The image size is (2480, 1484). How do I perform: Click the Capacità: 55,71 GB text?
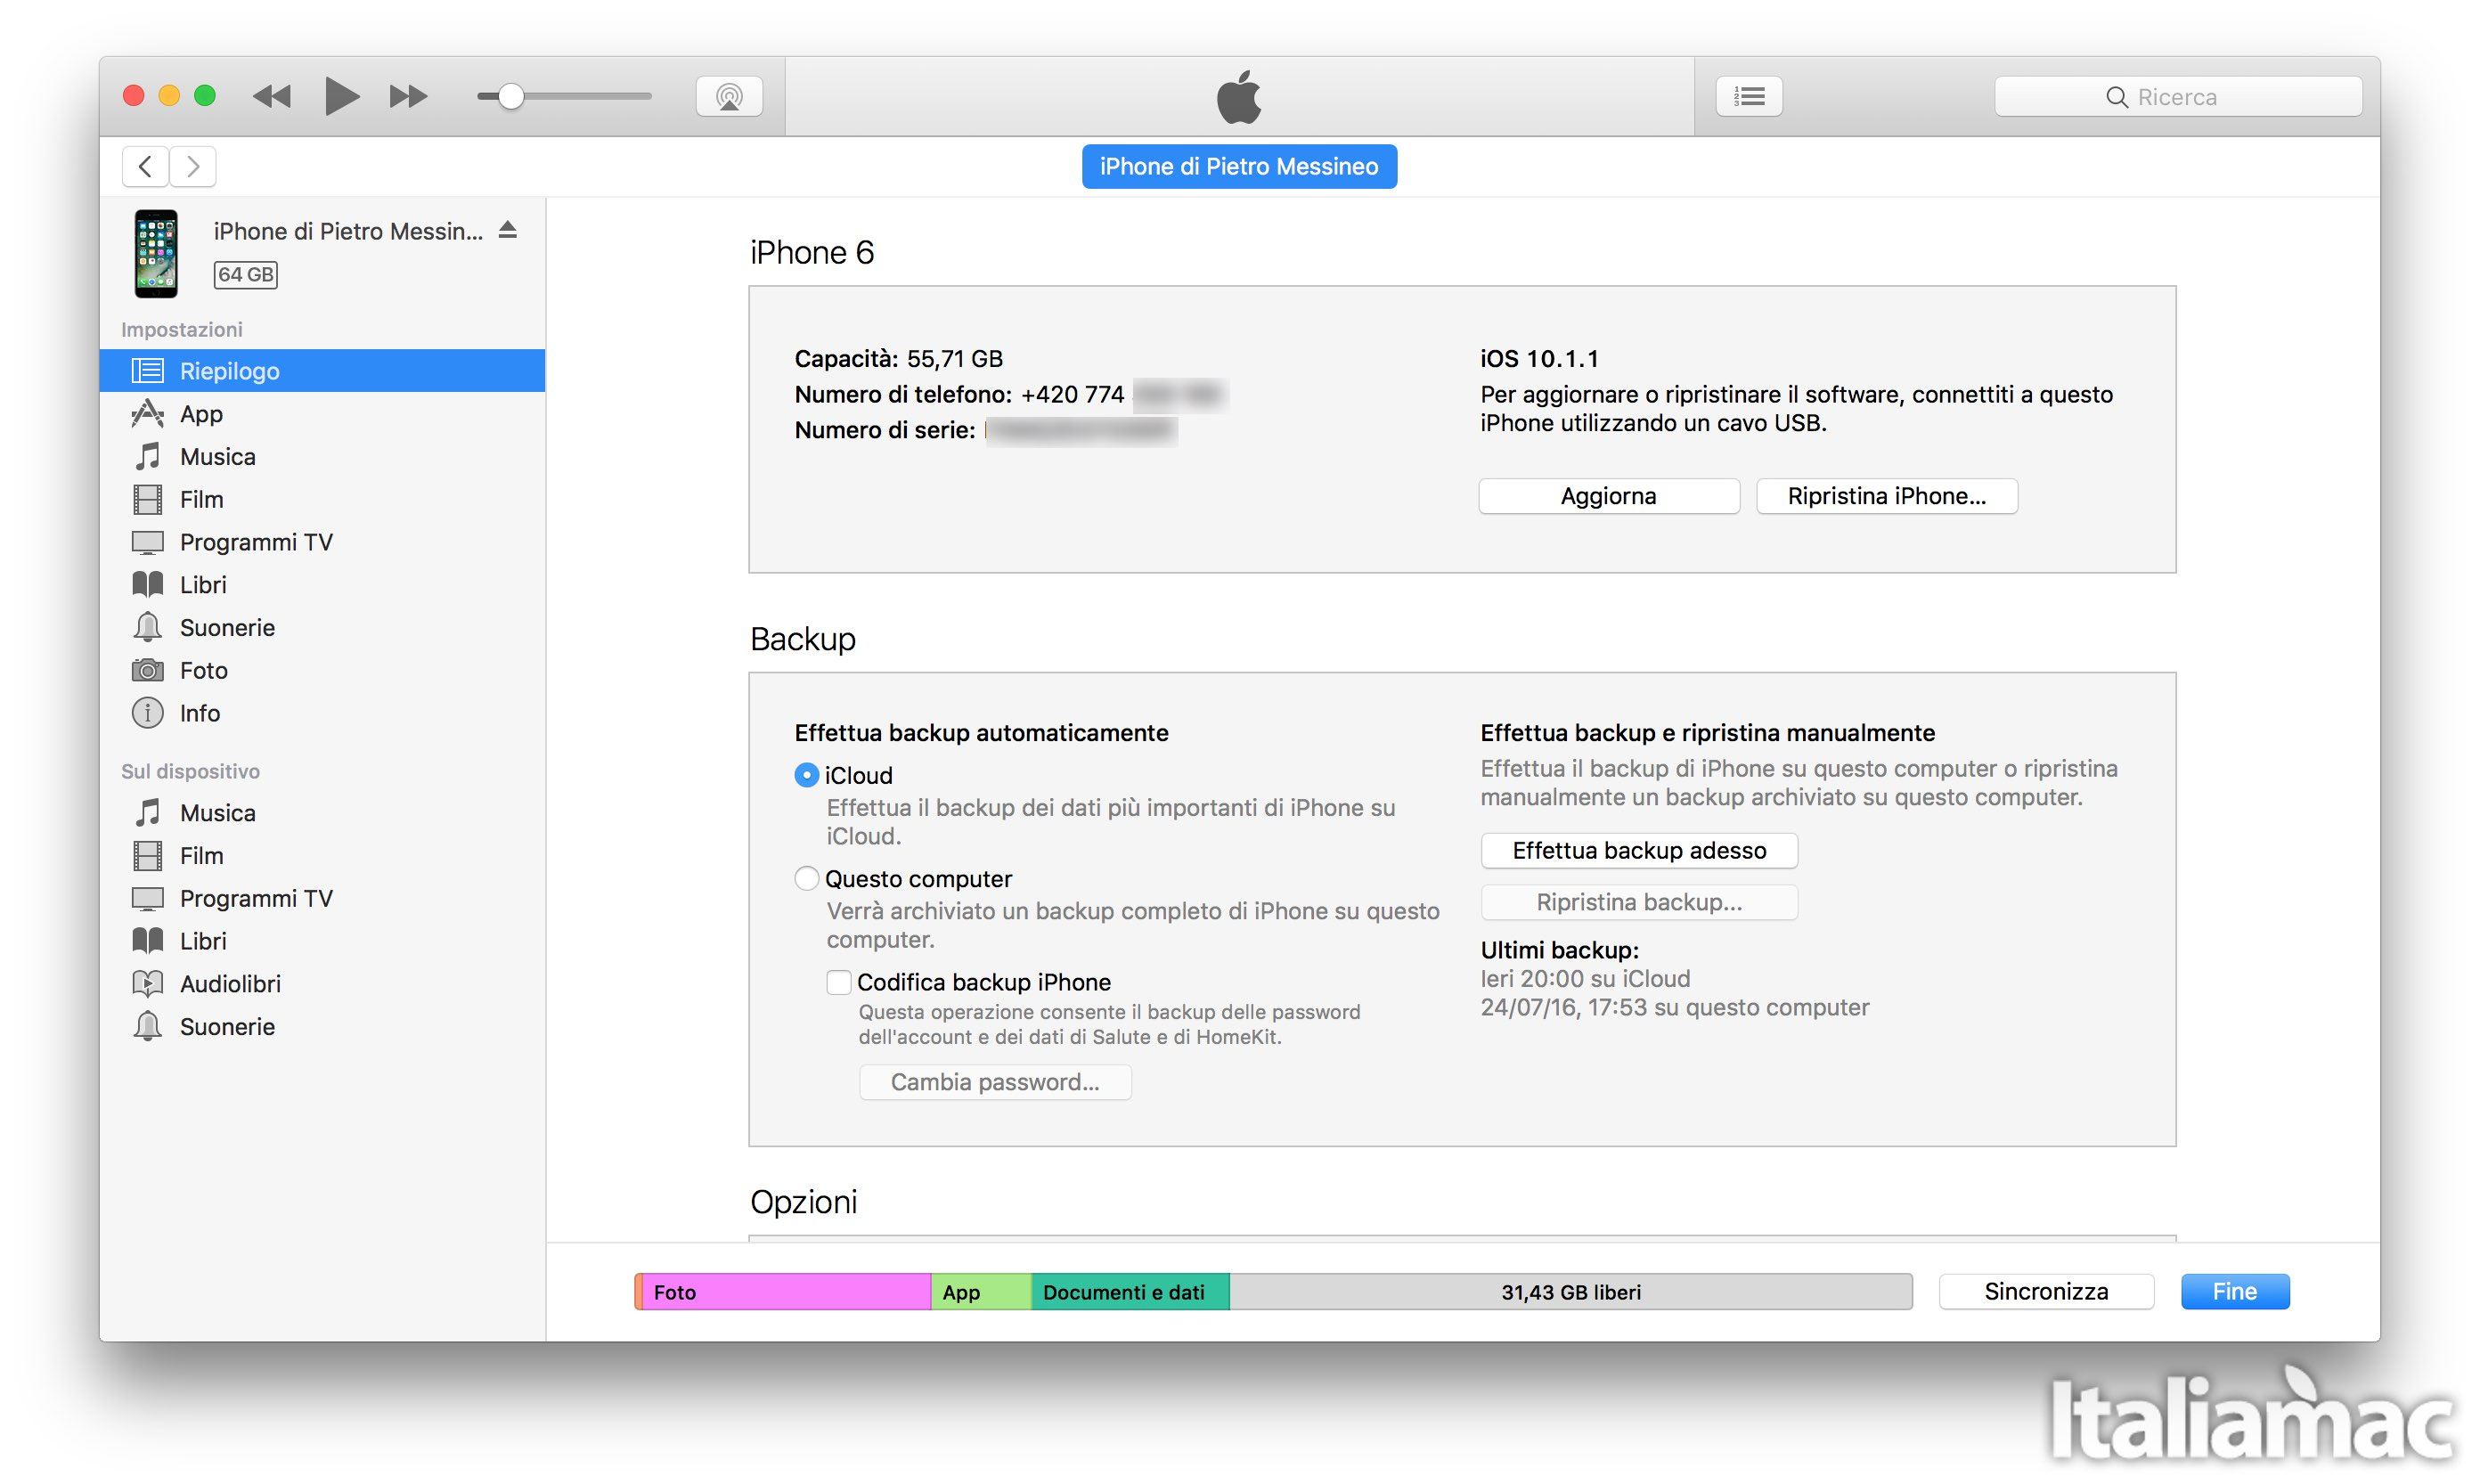click(898, 359)
